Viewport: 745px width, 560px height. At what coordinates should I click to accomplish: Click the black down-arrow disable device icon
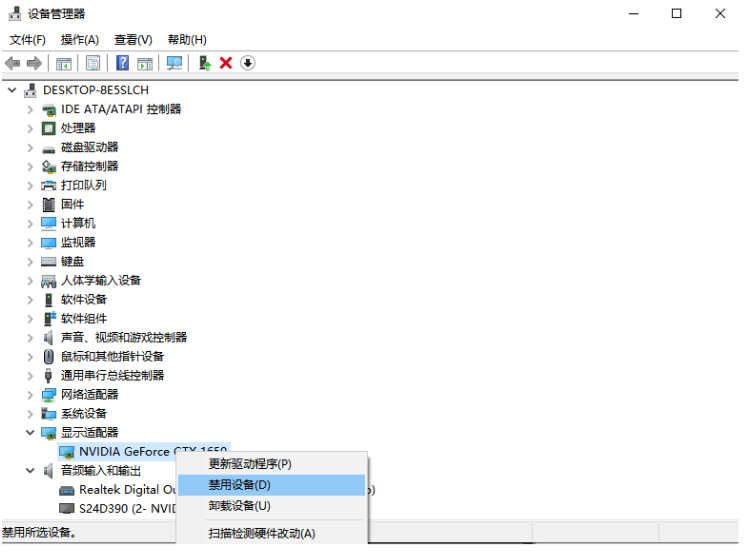pyautogui.click(x=248, y=63)
